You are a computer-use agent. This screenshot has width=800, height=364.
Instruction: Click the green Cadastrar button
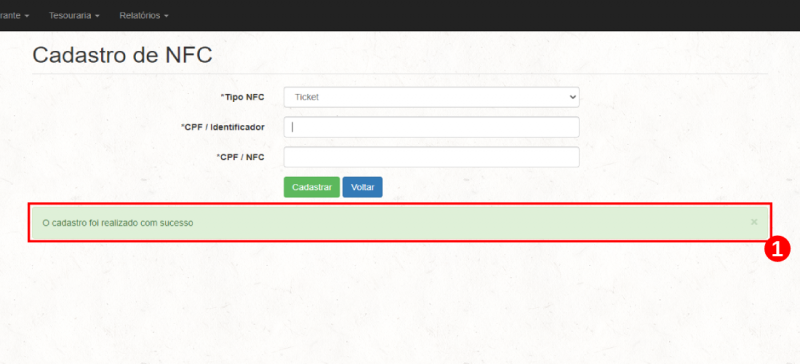click(x=312, y=187)
